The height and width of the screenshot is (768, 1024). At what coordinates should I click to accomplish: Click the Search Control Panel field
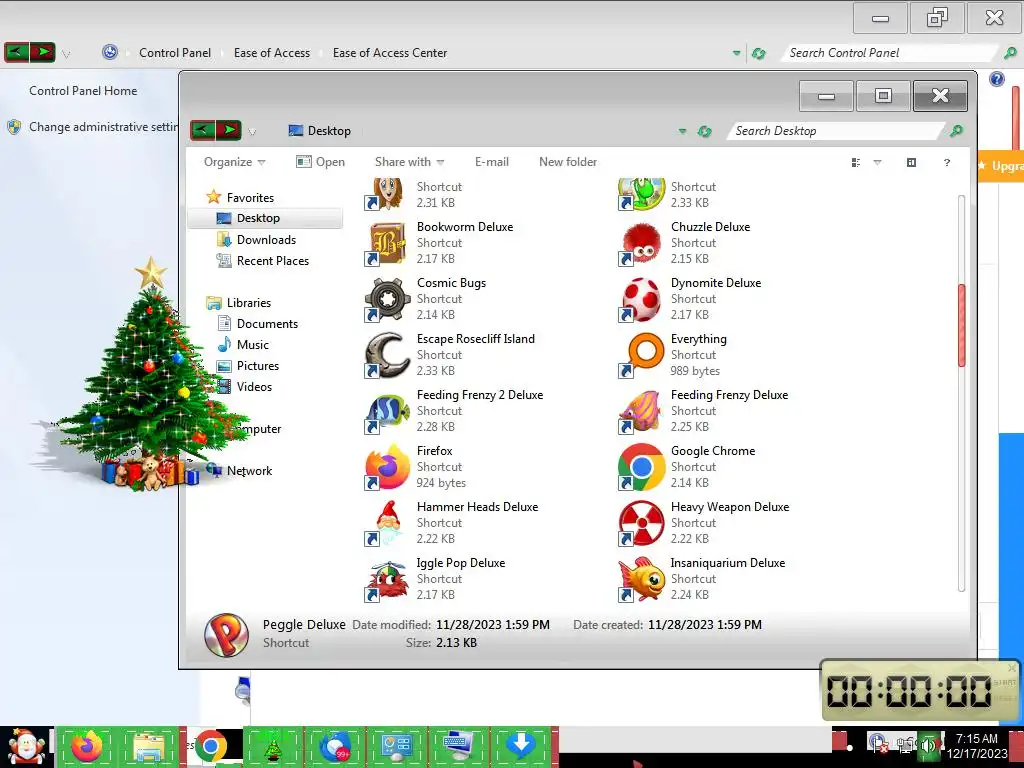pyautogui.click(x=889, y=53)
